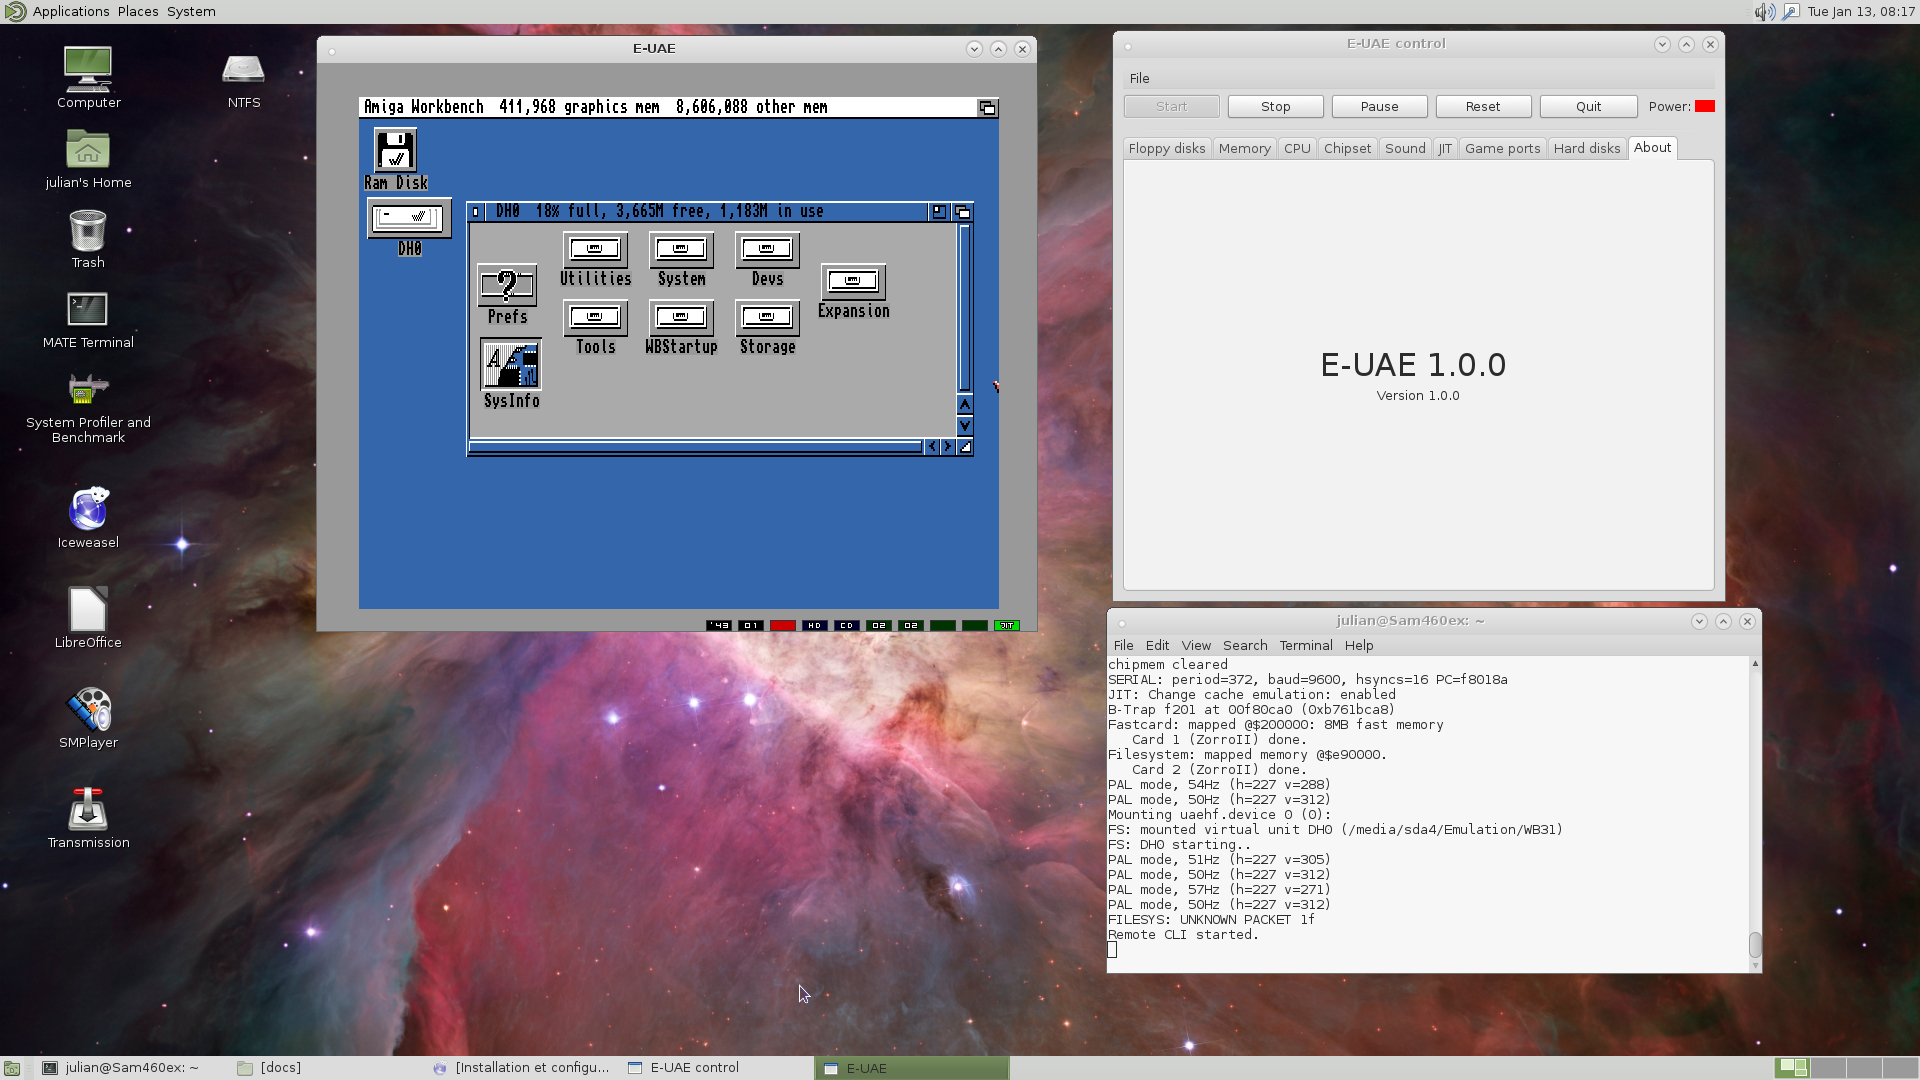Open the Expansion drawer
This screenshot has height=1080, width=1920.
coord(853,282)
